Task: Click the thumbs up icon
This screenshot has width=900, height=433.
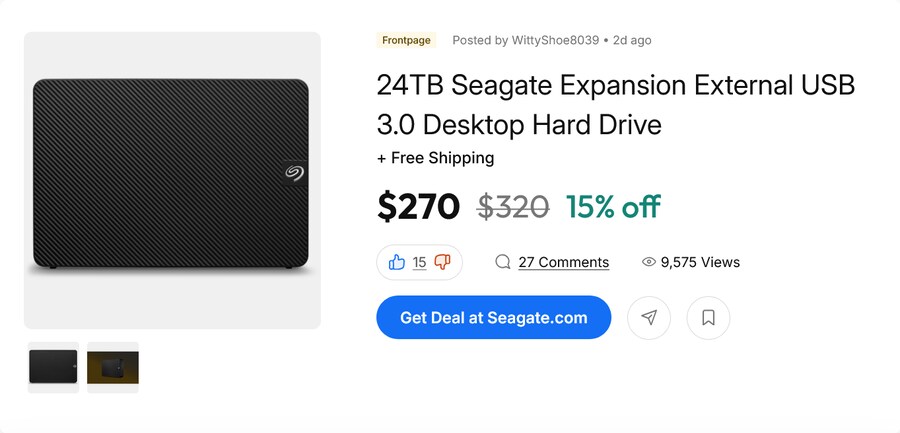Action: 397,262
